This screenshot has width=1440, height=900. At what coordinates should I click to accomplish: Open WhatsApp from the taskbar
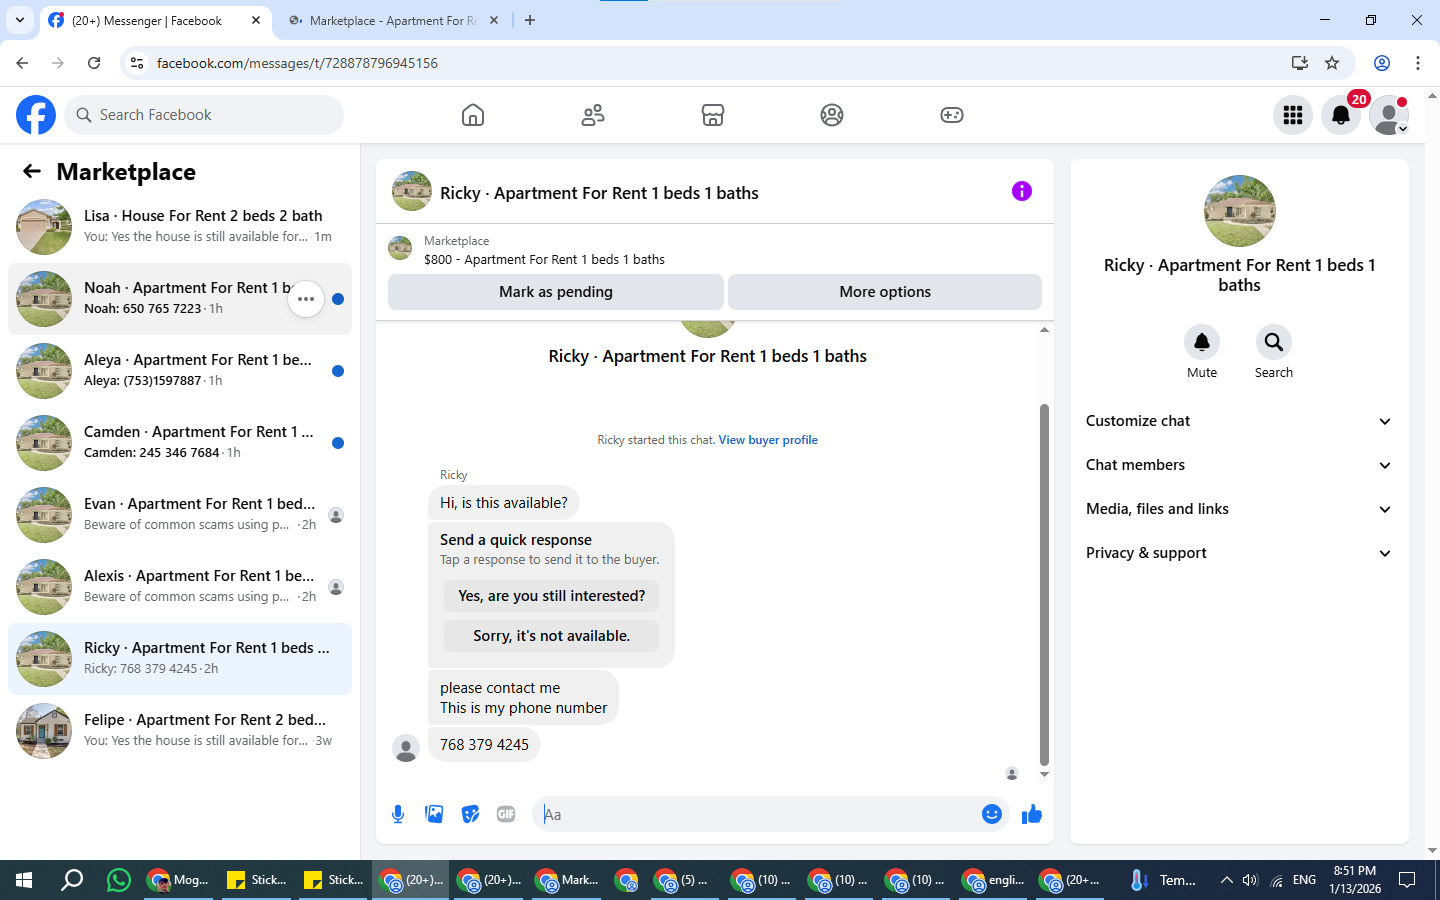(x=119, y=880)
